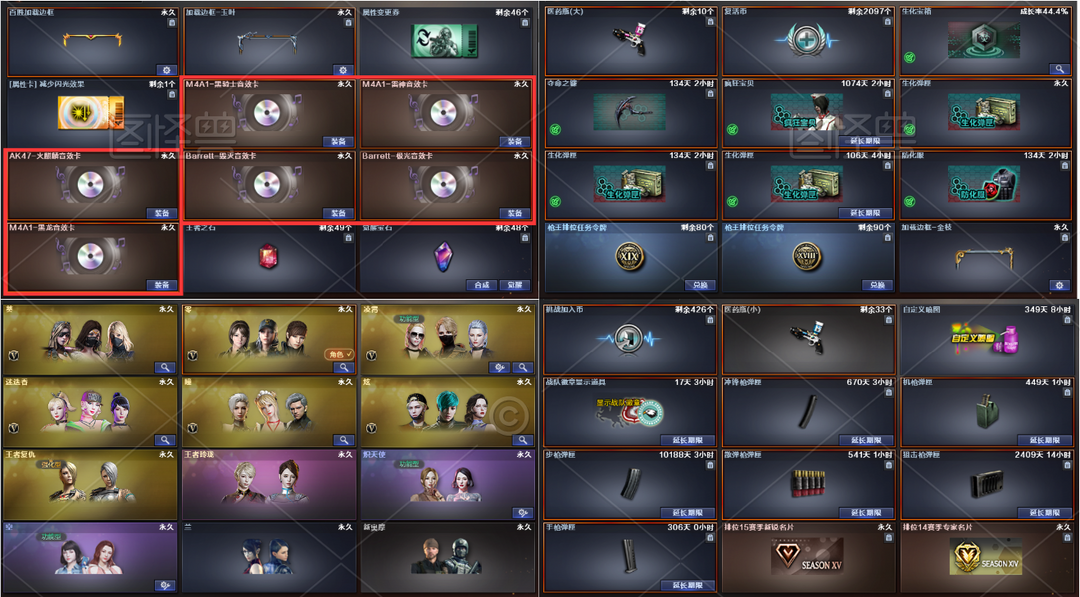Screen dimensions: 1080x597
Task: Equip the M4A1-雷神音效卡 sound card
Action: 515,141
